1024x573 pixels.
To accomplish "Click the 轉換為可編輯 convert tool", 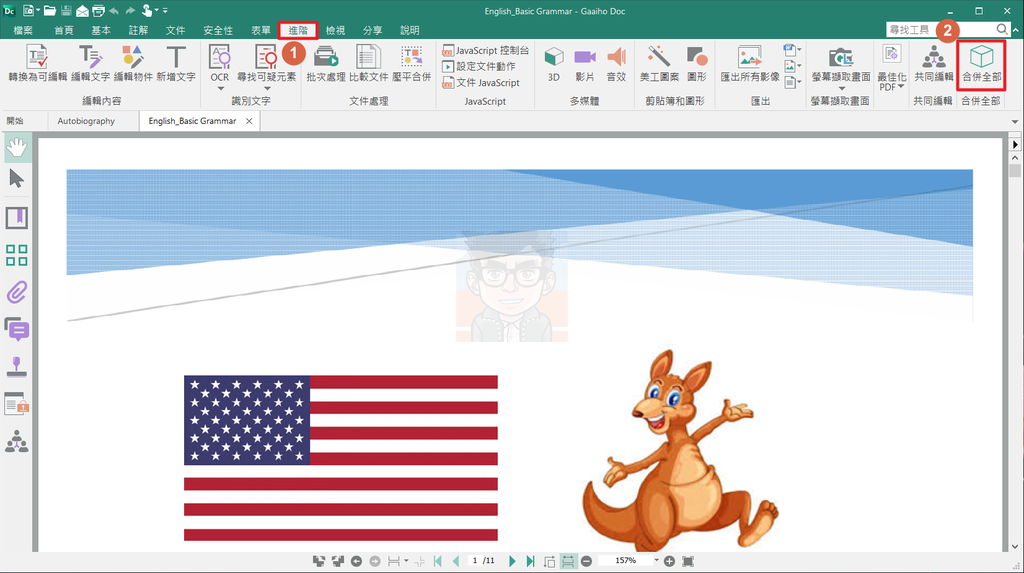I will (37, 63).
